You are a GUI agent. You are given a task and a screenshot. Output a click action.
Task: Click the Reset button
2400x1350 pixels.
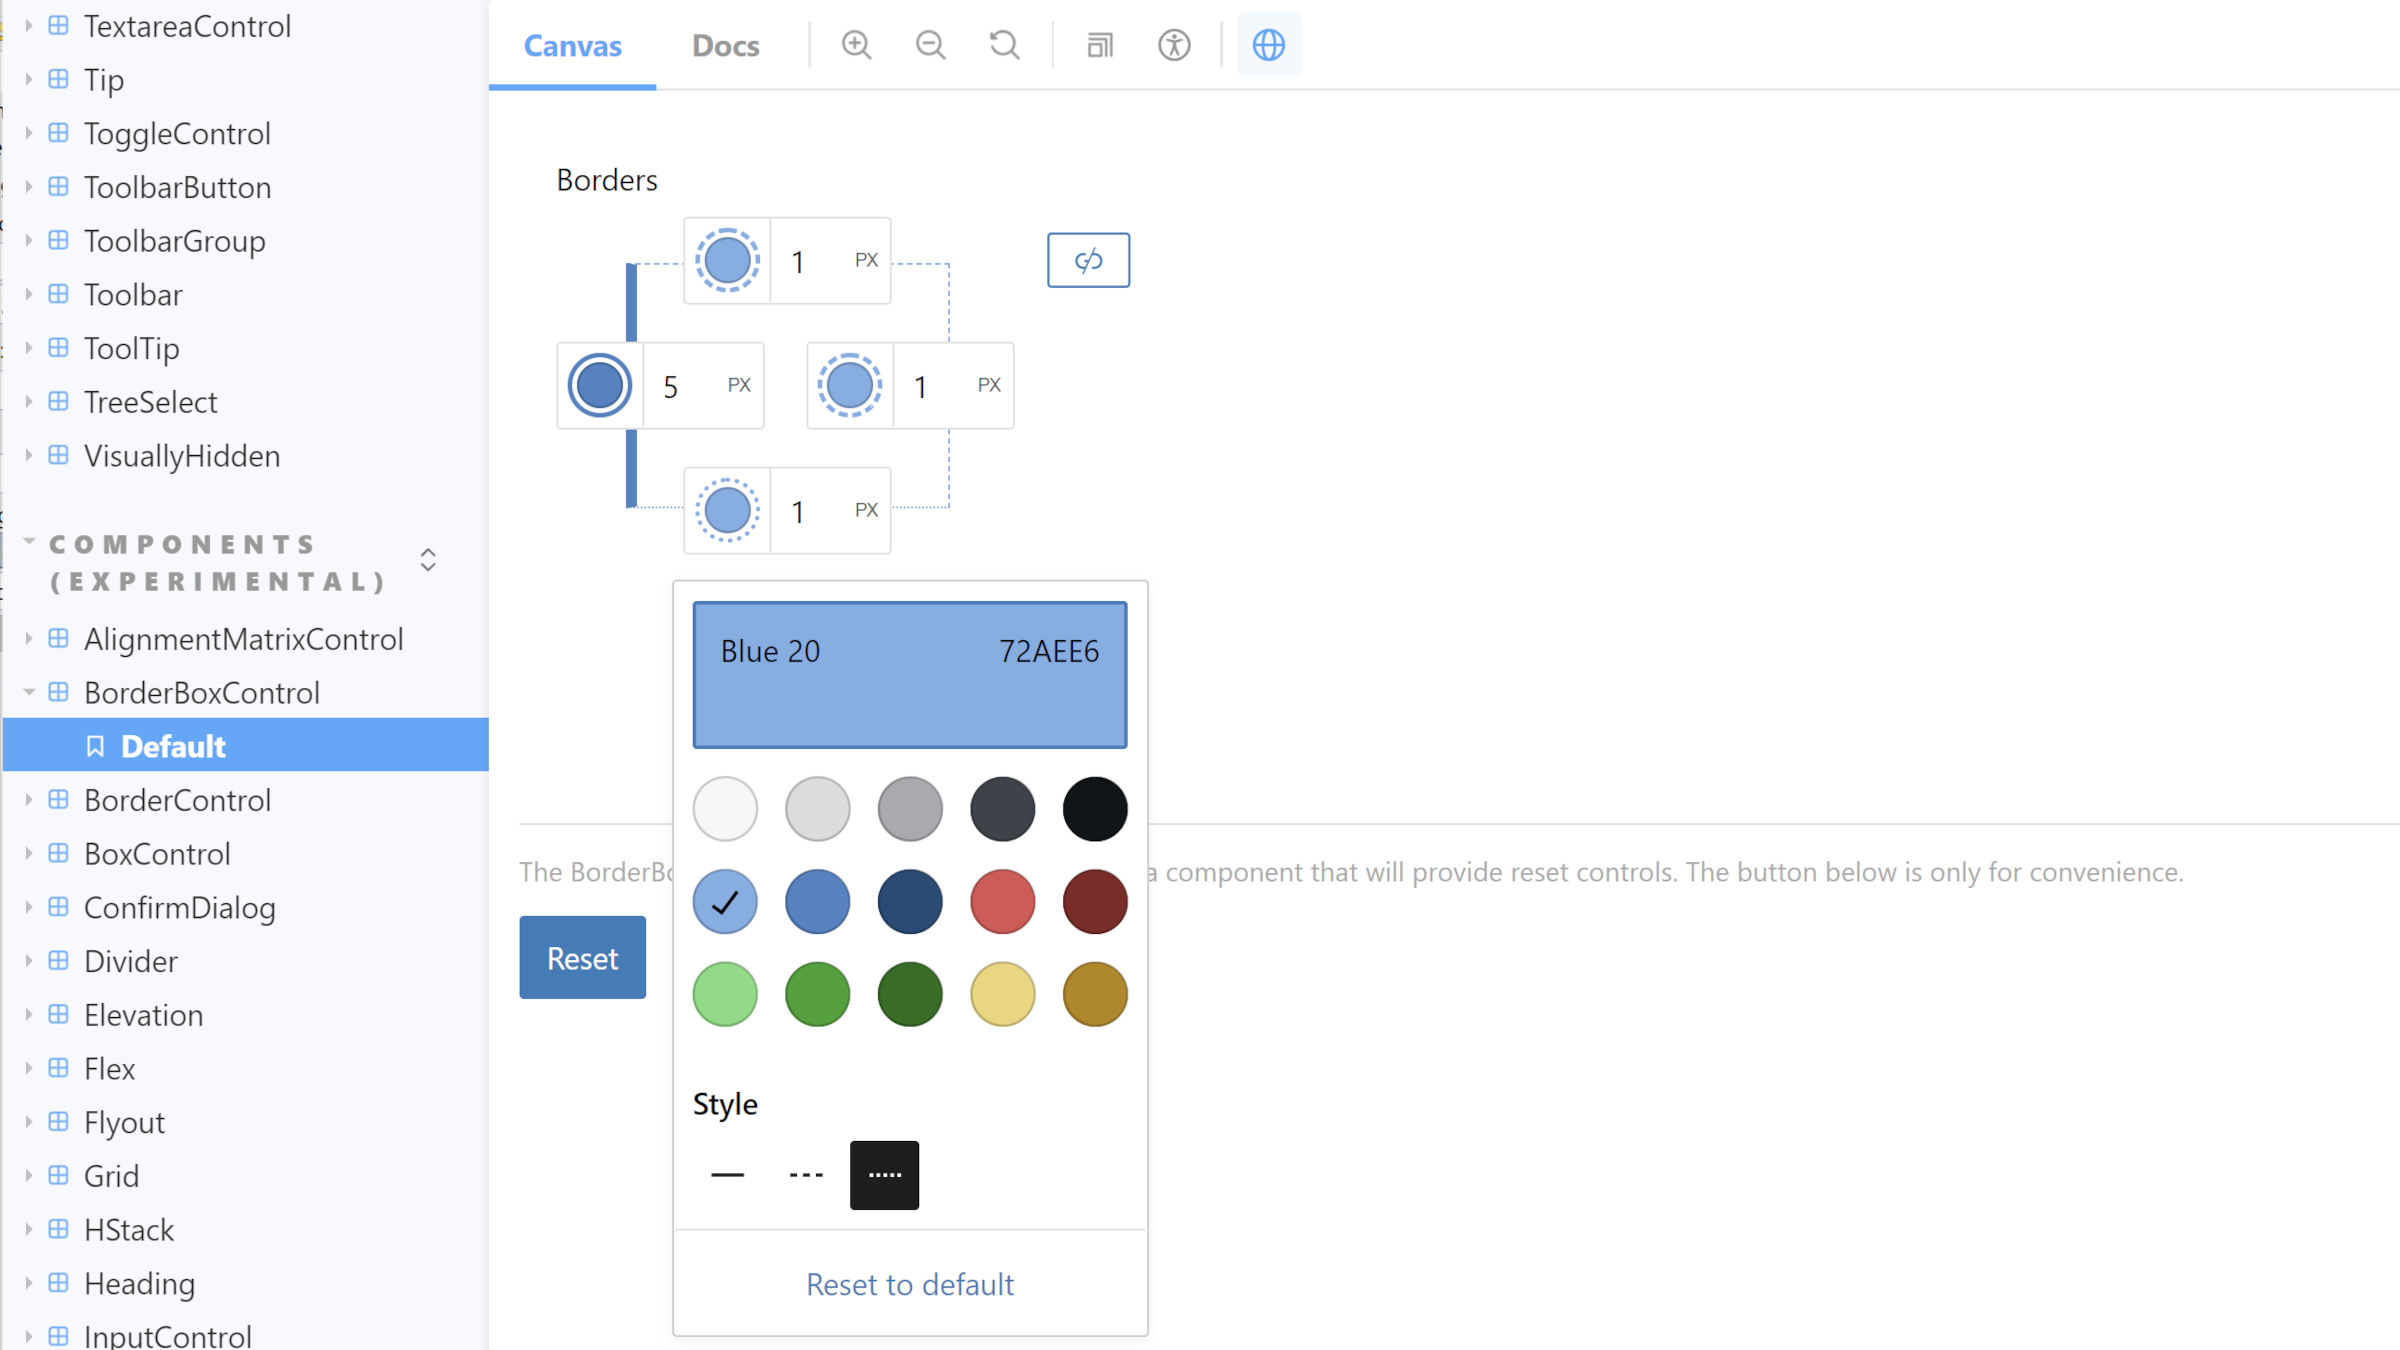tap(580, 958)
